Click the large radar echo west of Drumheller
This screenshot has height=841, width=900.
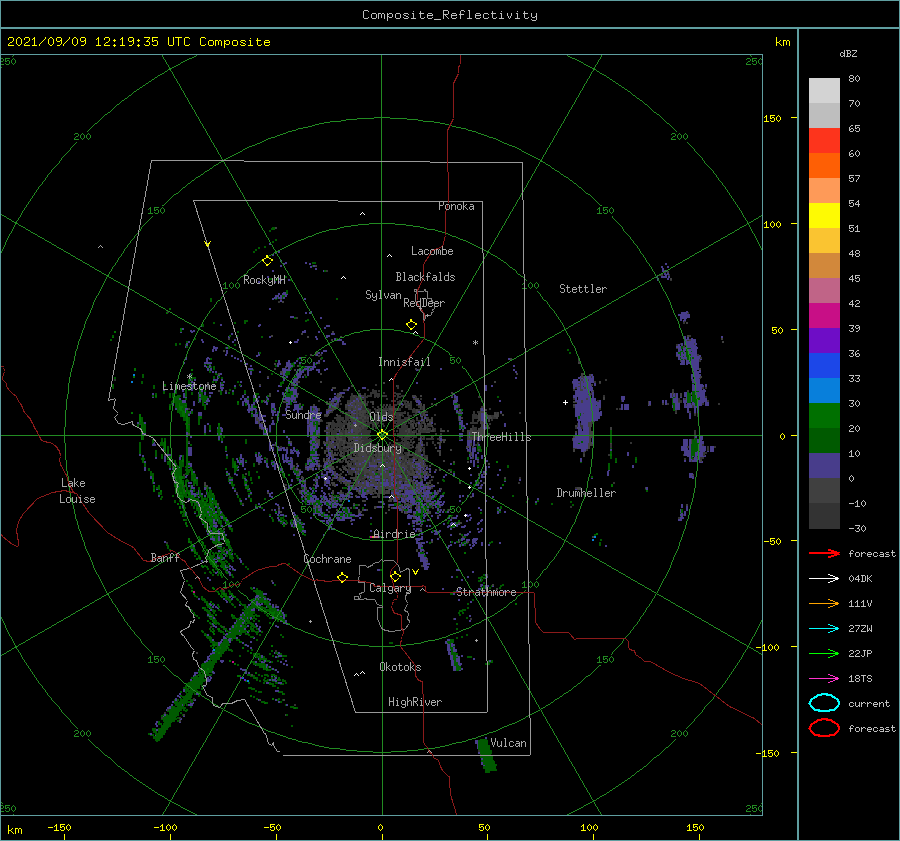[585, 411]
